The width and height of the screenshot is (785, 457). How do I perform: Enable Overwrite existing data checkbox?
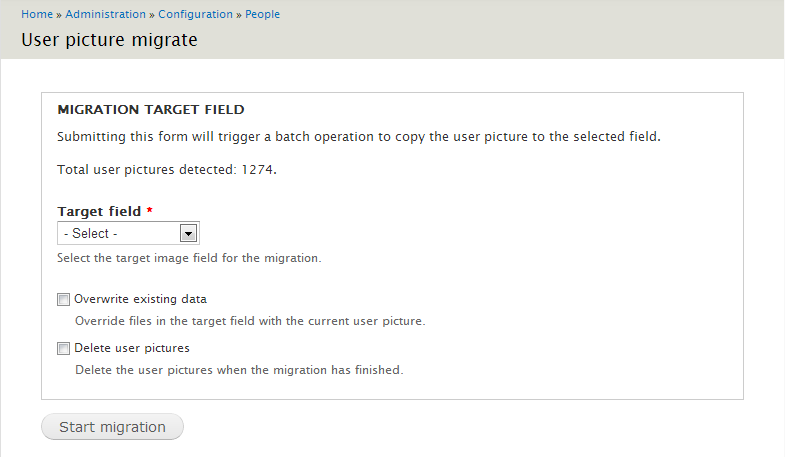(x=63, y=299)
